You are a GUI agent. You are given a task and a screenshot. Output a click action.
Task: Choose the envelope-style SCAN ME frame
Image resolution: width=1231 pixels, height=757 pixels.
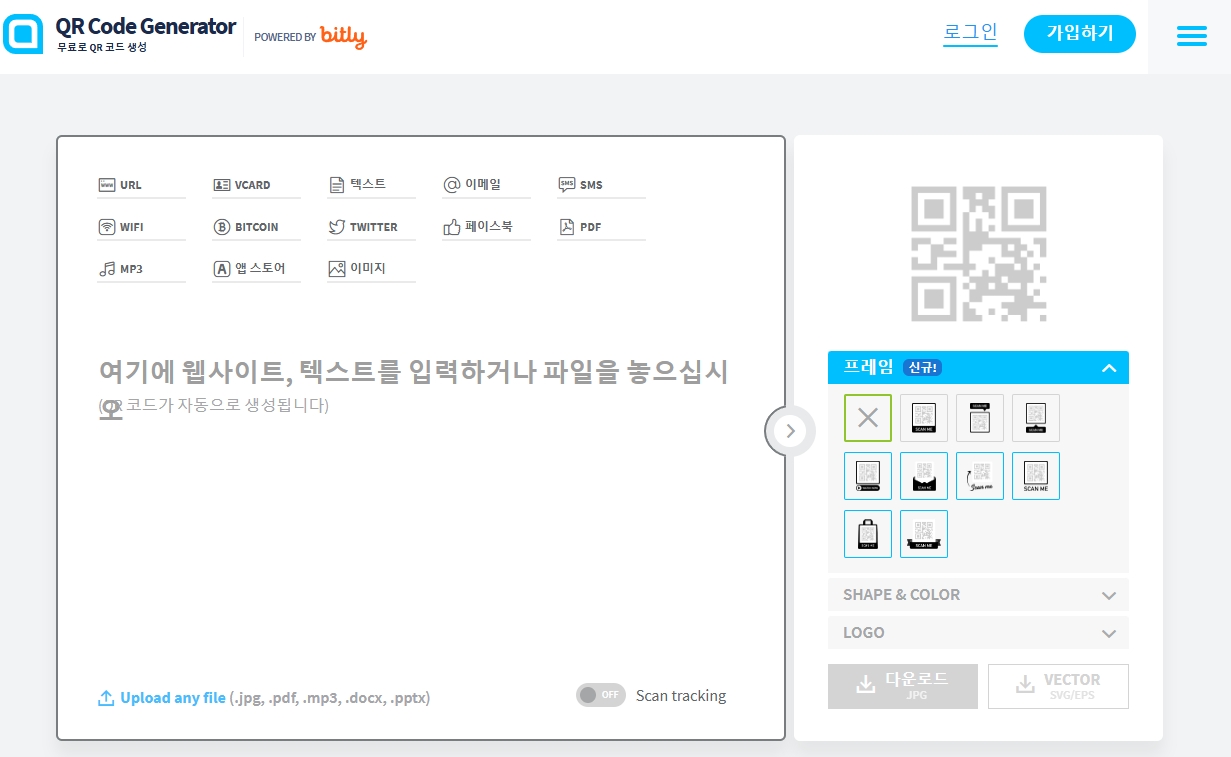coord(924,476)
